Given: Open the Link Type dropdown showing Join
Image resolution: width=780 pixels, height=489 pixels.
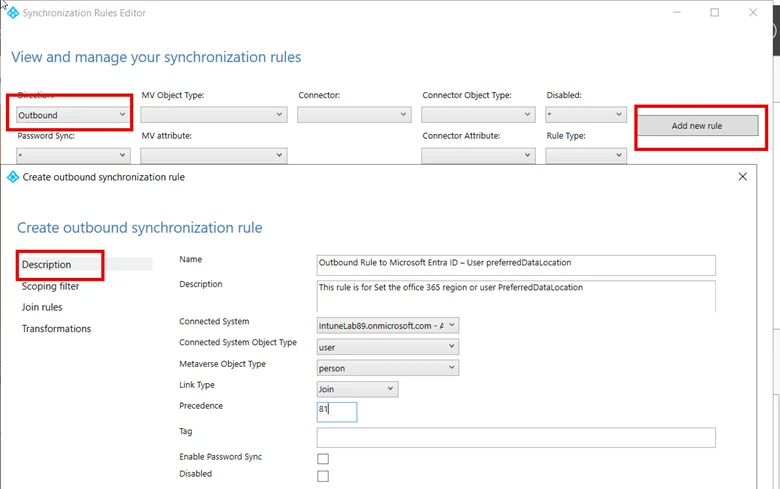Looking at the screenshot, I should click(357, 389).
